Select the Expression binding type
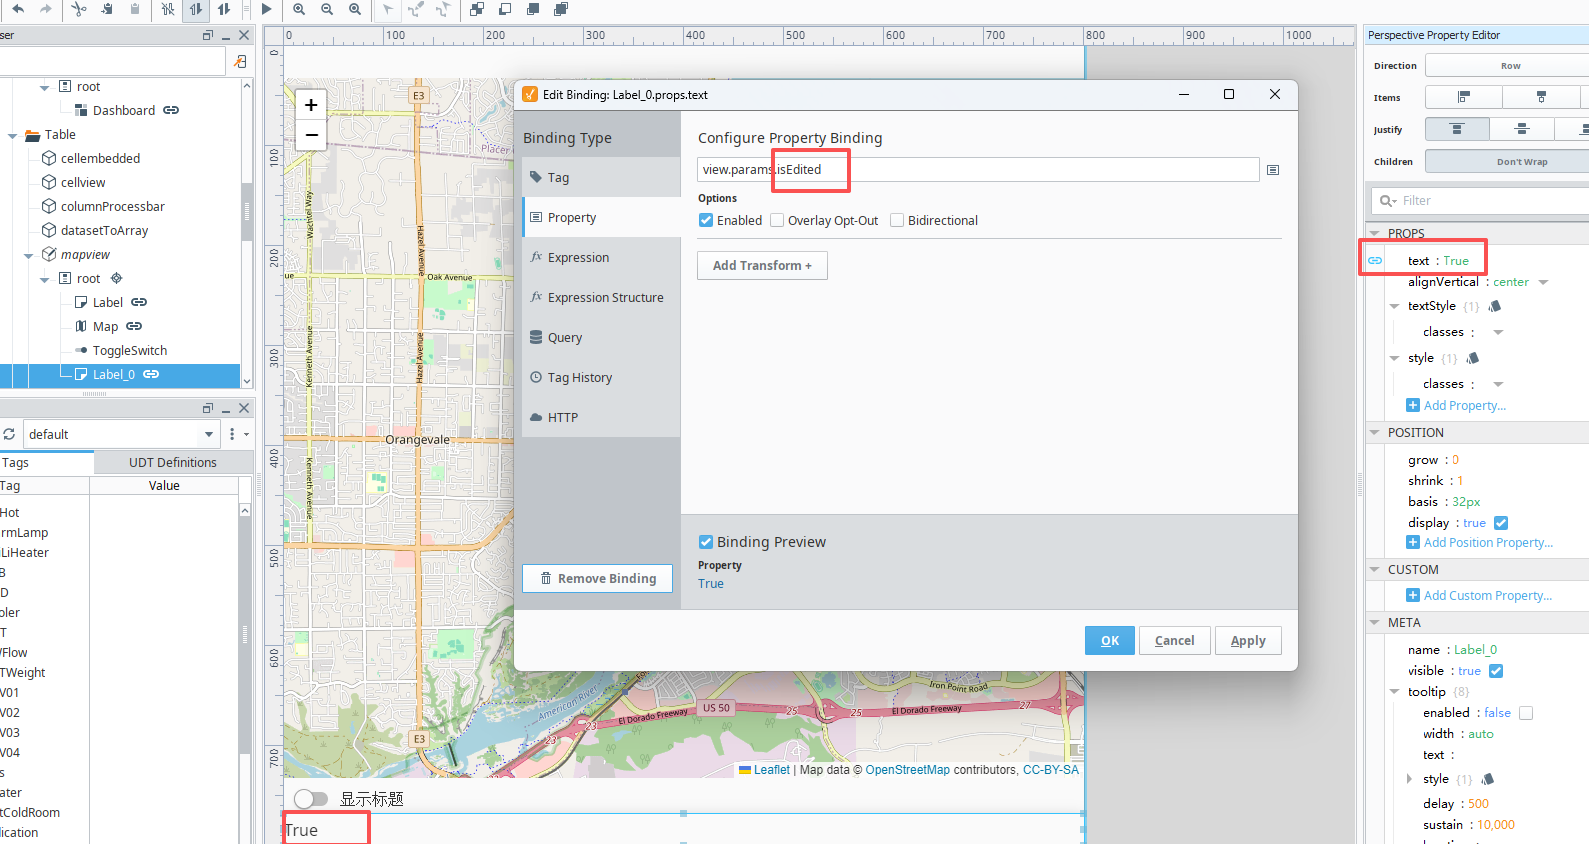 (601, 257)
